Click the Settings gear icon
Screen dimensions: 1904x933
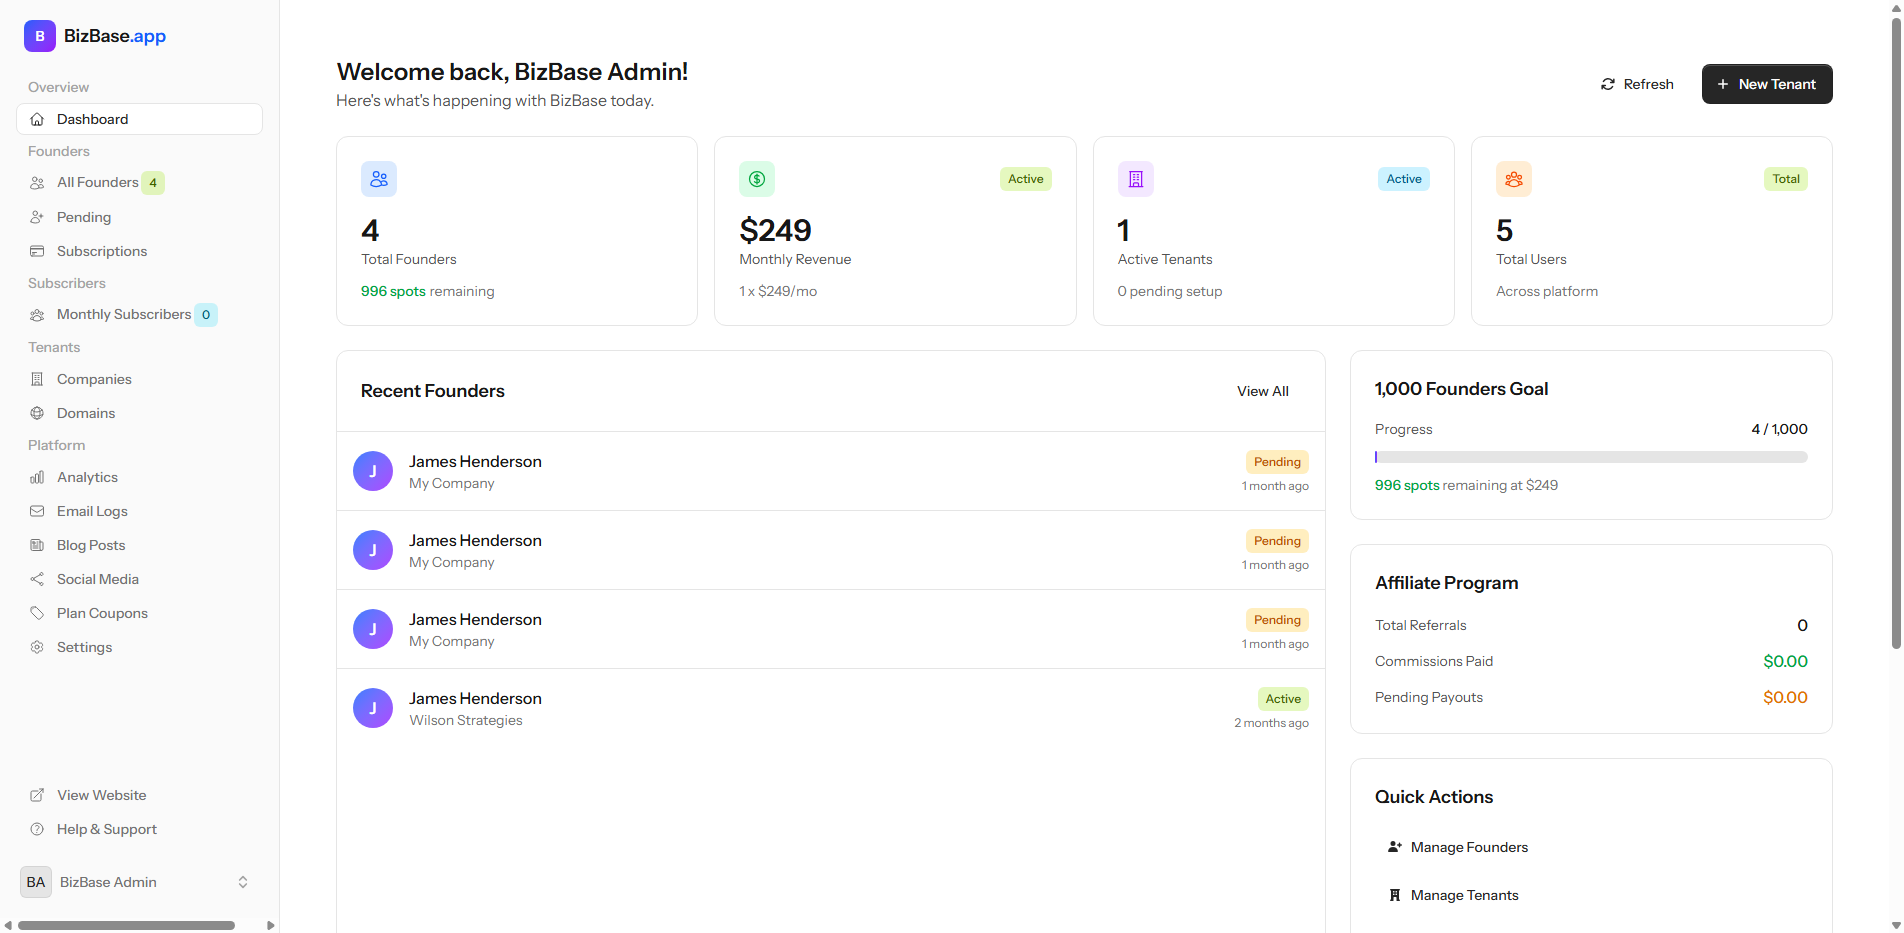click(x=37, y=647)
